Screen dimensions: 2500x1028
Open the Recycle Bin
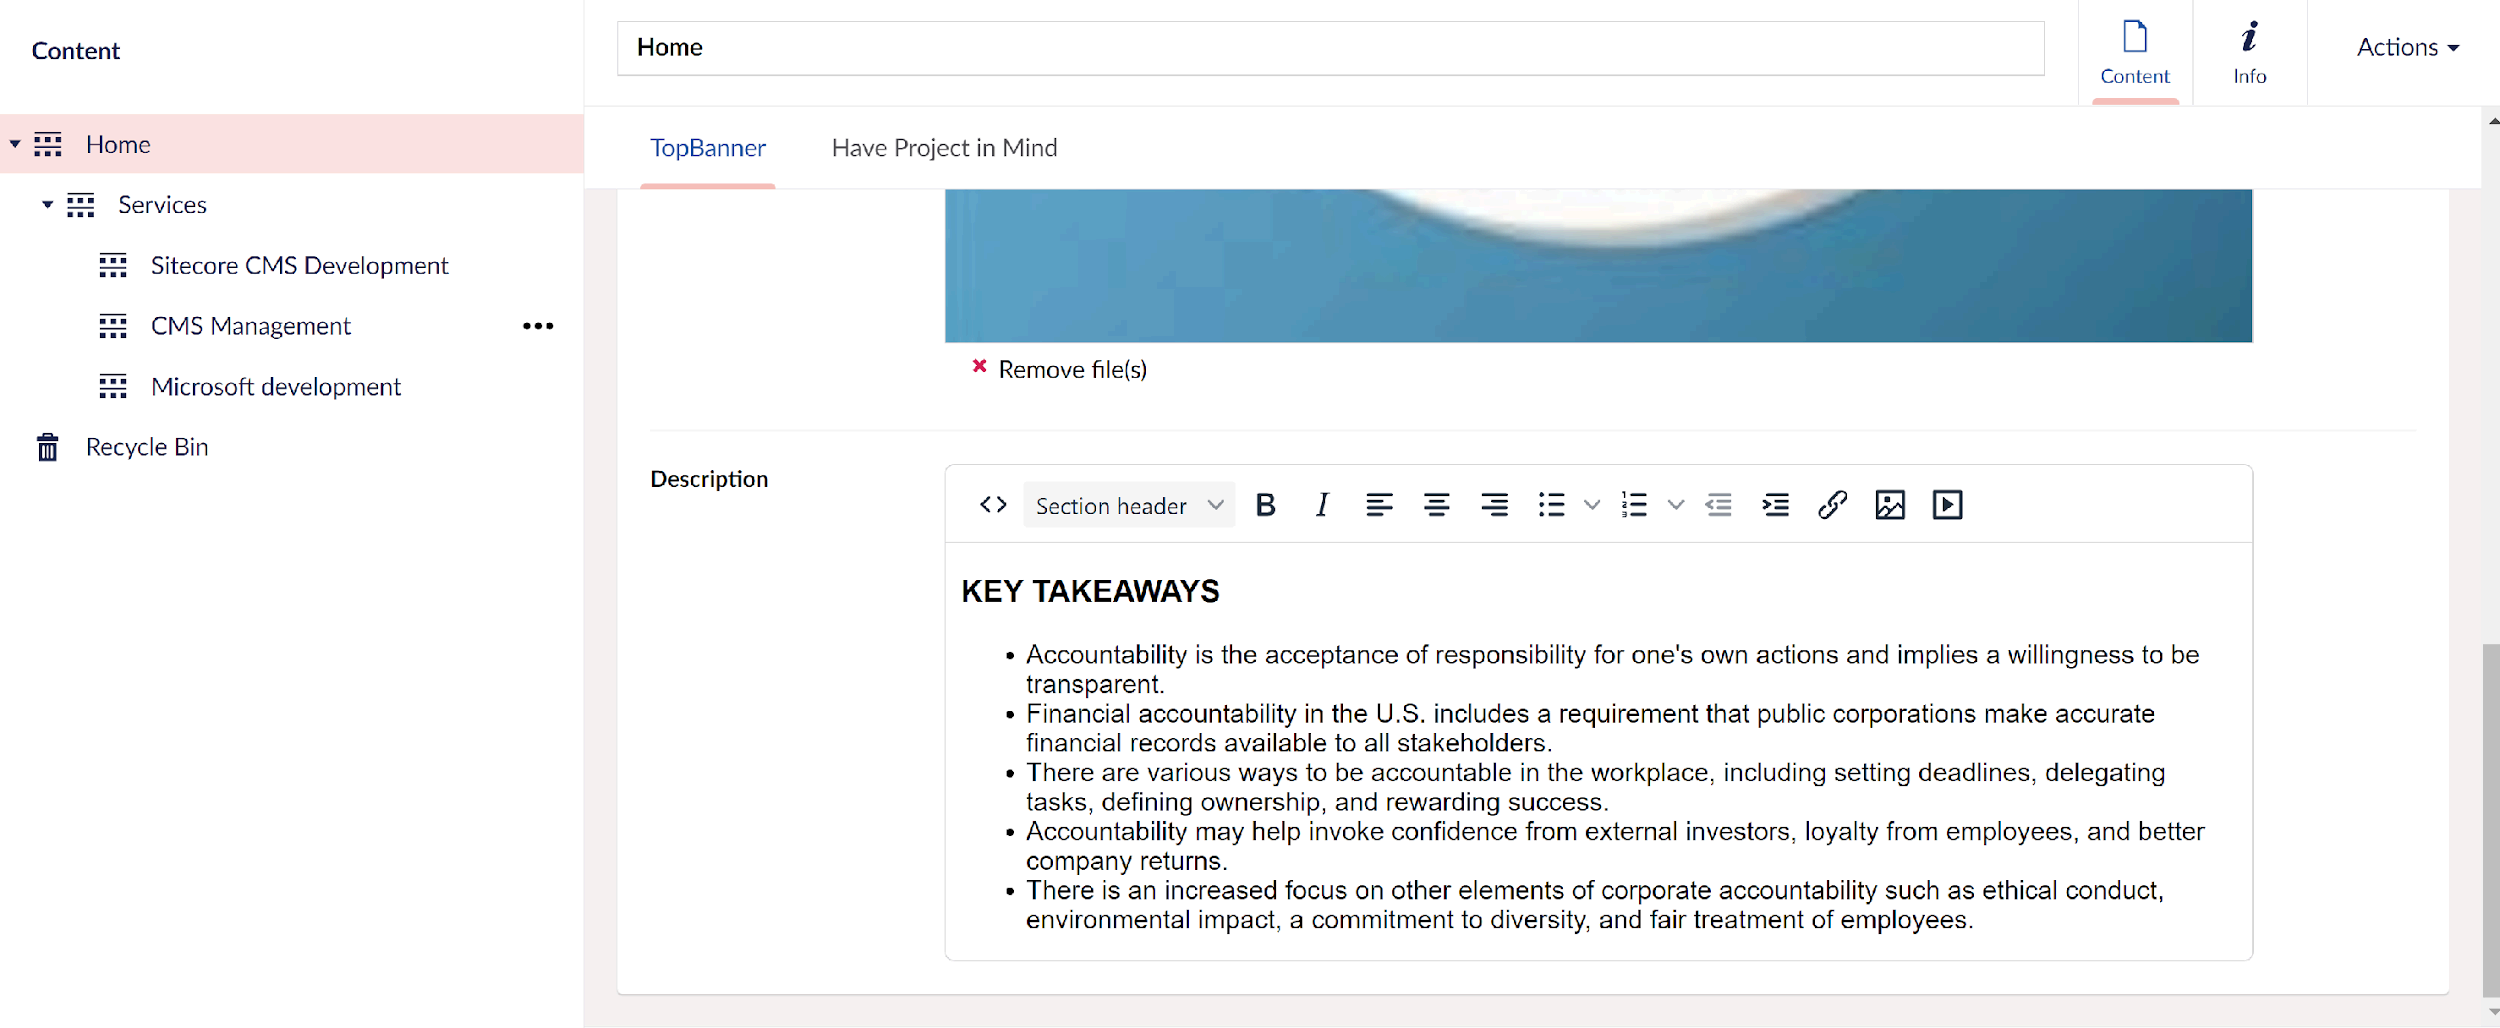pos(146,447)
